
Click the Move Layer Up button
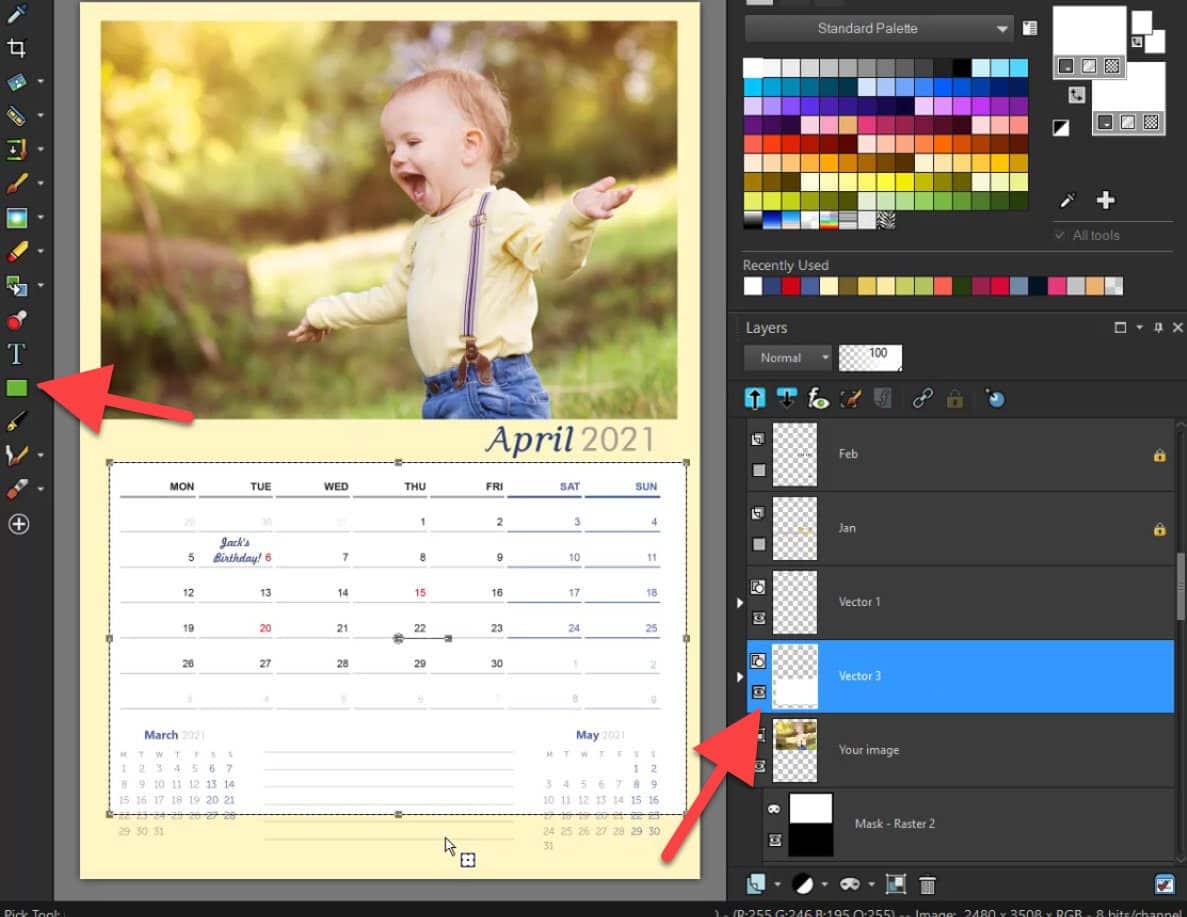click(x=756, y=399)
